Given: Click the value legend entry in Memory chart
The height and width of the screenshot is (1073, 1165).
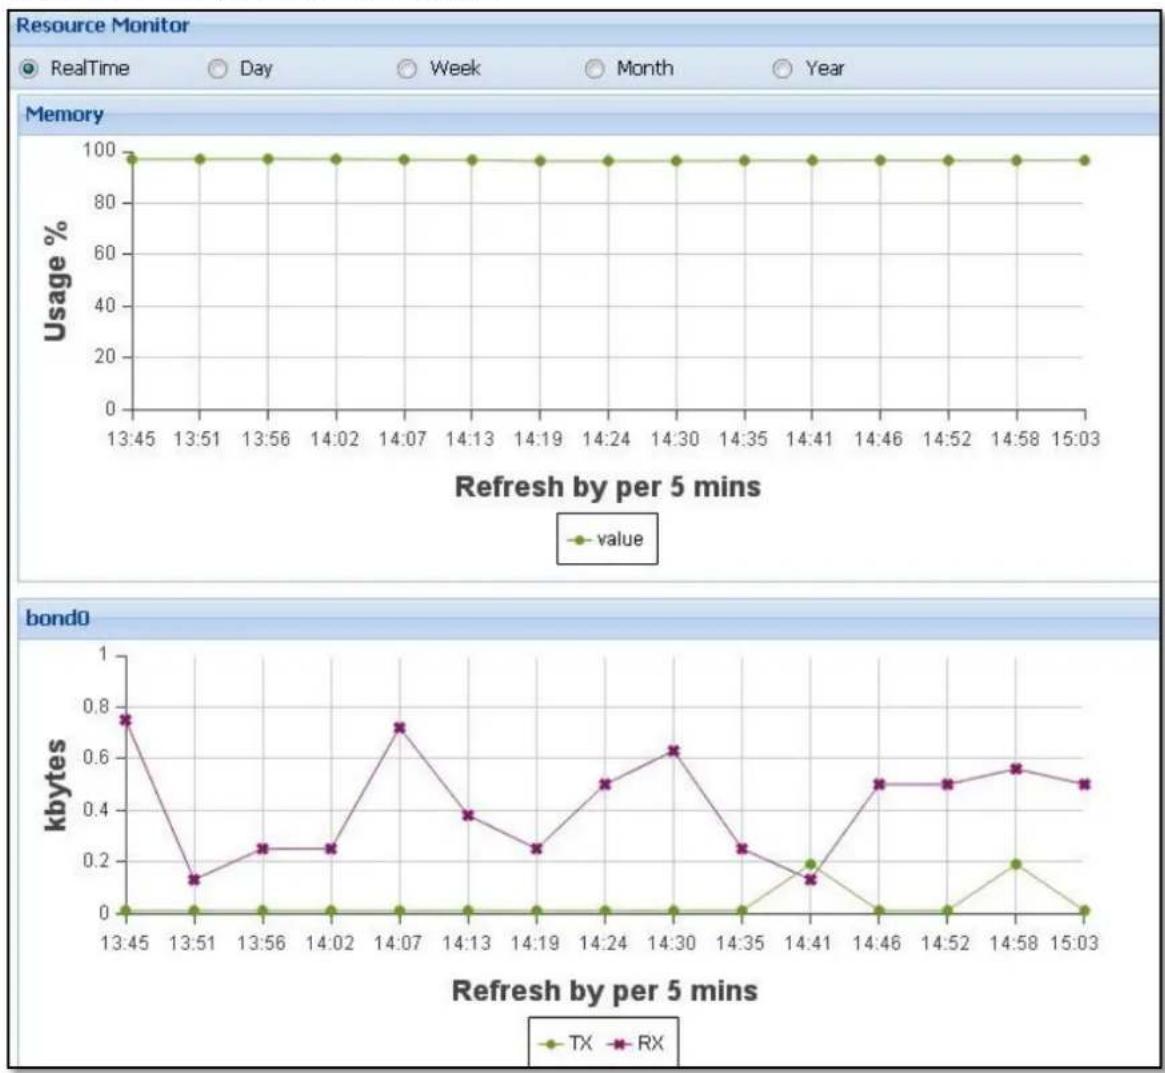Looking at the screenshot, I should 607,539.
